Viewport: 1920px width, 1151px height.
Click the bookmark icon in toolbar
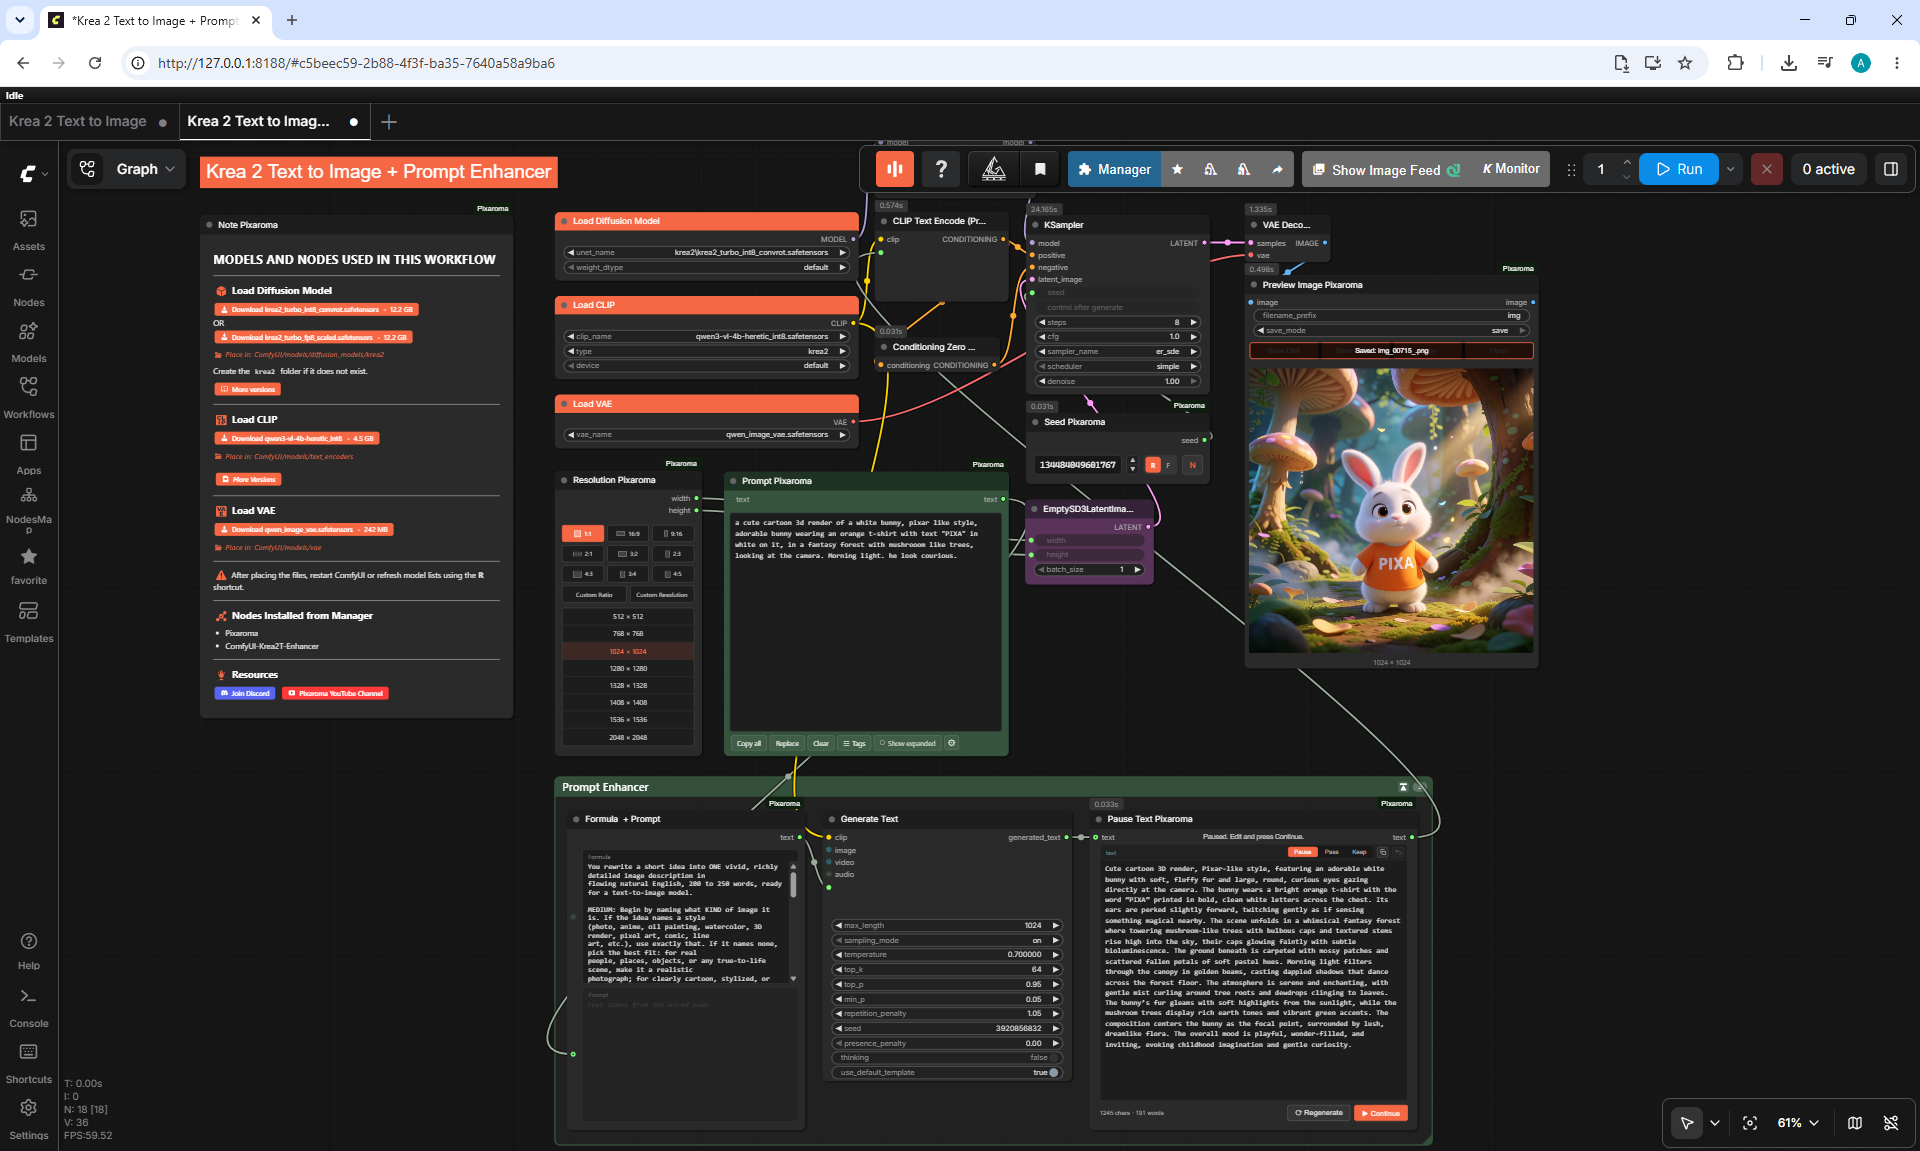(1040, 169)
